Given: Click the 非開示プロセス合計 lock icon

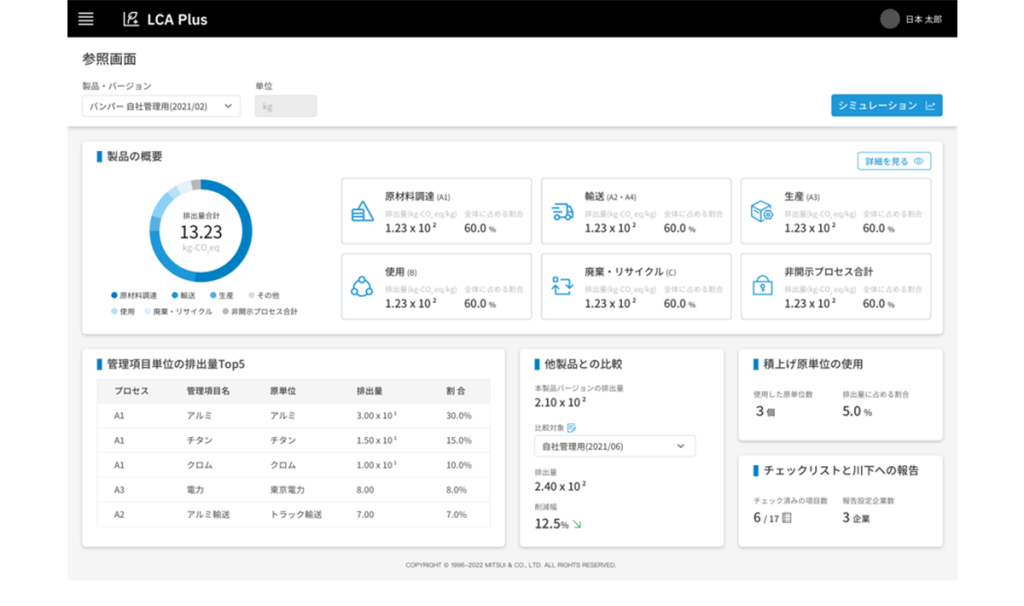Looking at the screenshot, I should pyautogui.click(x=760, y=287).
